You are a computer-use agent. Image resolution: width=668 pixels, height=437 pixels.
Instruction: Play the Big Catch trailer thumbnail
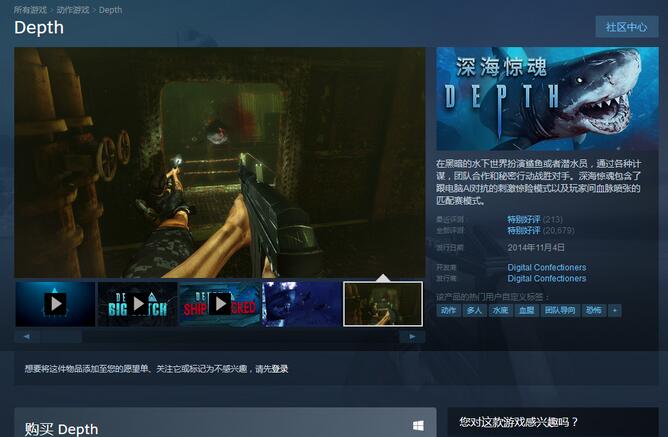point(137,303)
